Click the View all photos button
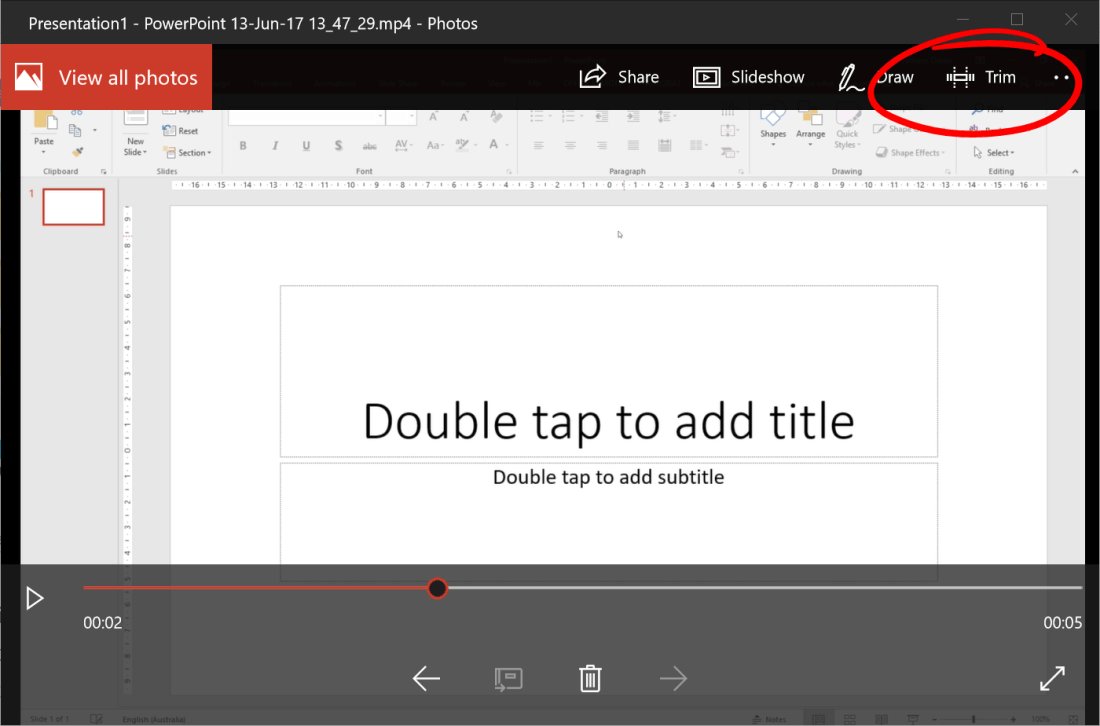This screenshot has width=1100, height=726. click(106, 76)
